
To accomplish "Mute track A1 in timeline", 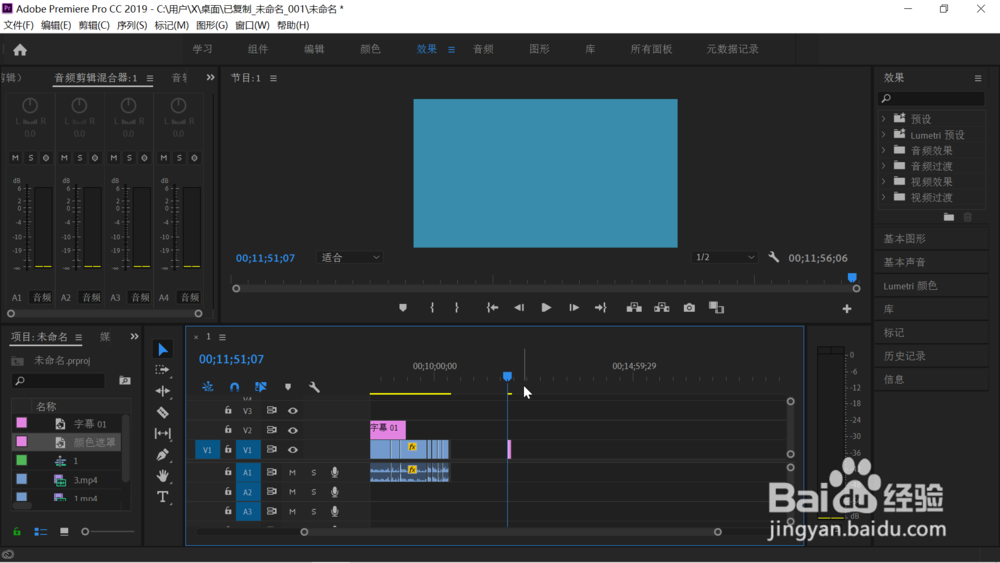I will 292,472.
